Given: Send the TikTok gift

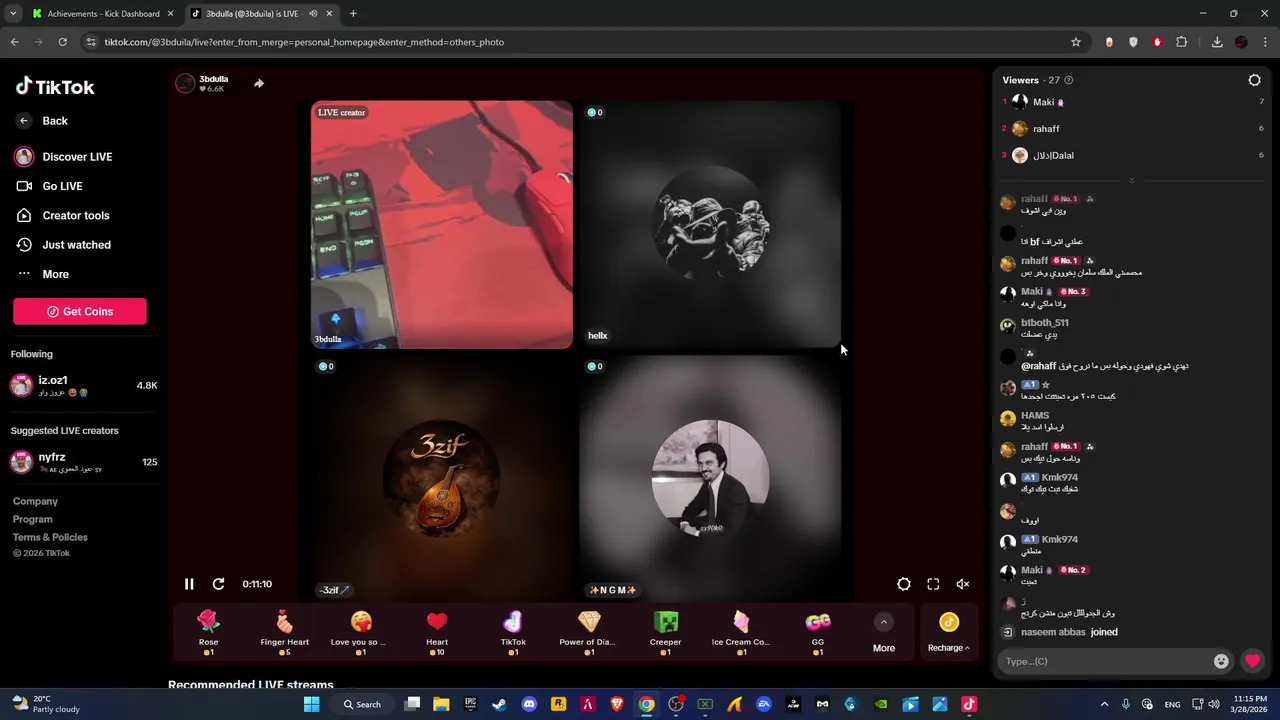Looking at the screenshot, I should [x=513, y=633].
